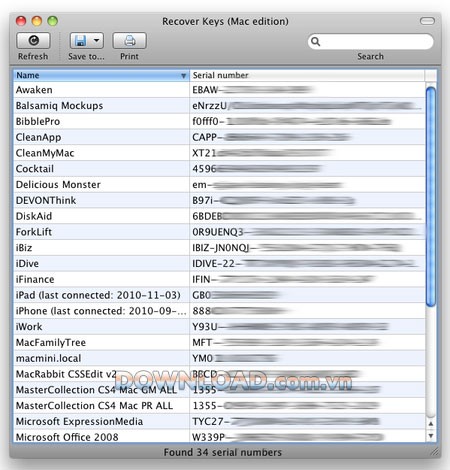Select MasterCollection CS4 Mac PR ALL row
This screenshot has width=450, height=470.
pyautogui.click(x=219, y=406)
